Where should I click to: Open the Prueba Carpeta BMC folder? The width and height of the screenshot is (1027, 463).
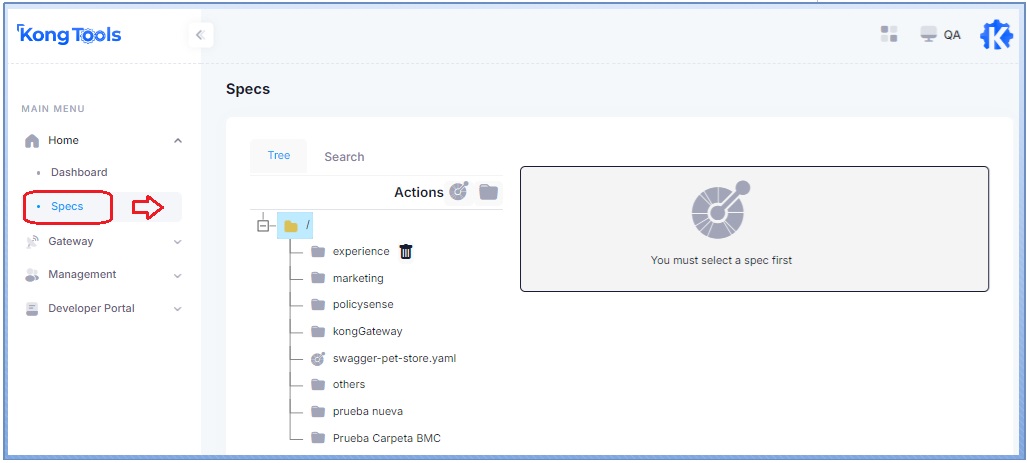pyautogui.click(x=386, y=438)
